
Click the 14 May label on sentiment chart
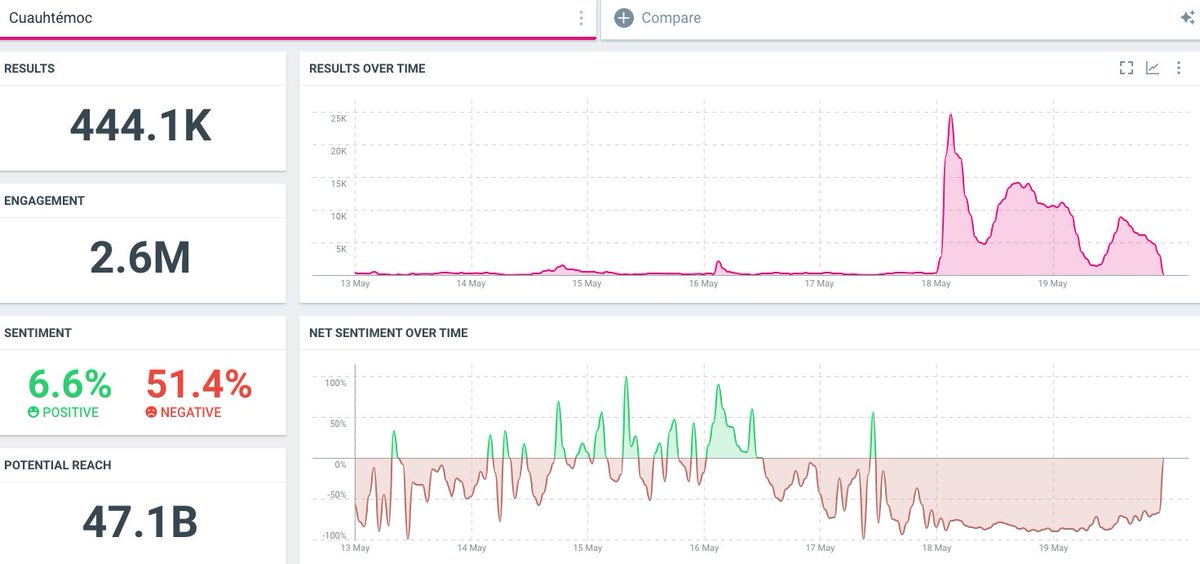[471, 548]
